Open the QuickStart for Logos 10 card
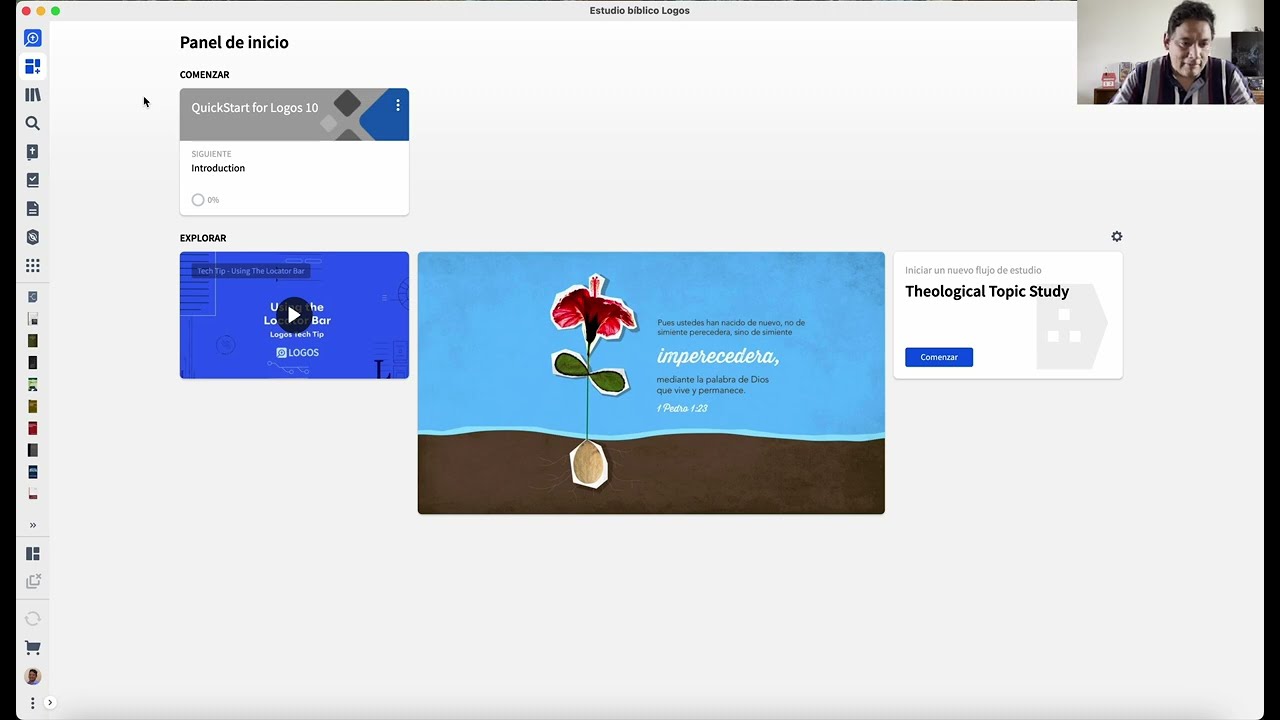The height and width of the screenshot is (720, 1280). click(x=294, y=152)
